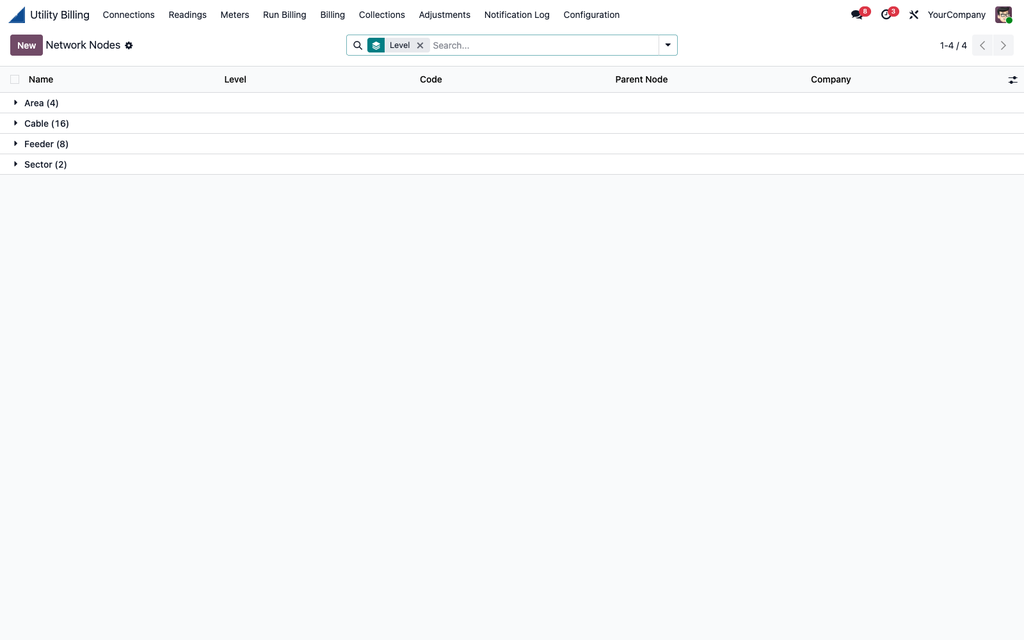Open the Meters menu
The image size is (1024, 640).
[234, 14]
